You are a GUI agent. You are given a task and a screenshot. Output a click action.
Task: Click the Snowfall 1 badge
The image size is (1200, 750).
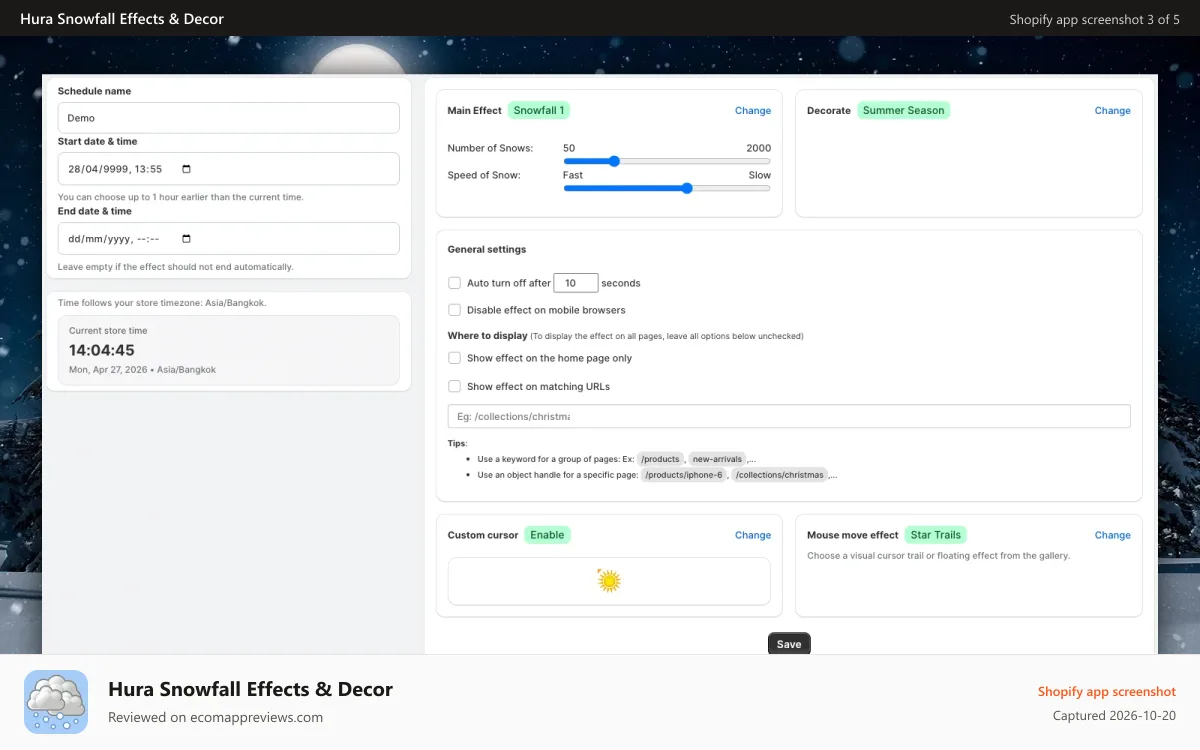539,111
